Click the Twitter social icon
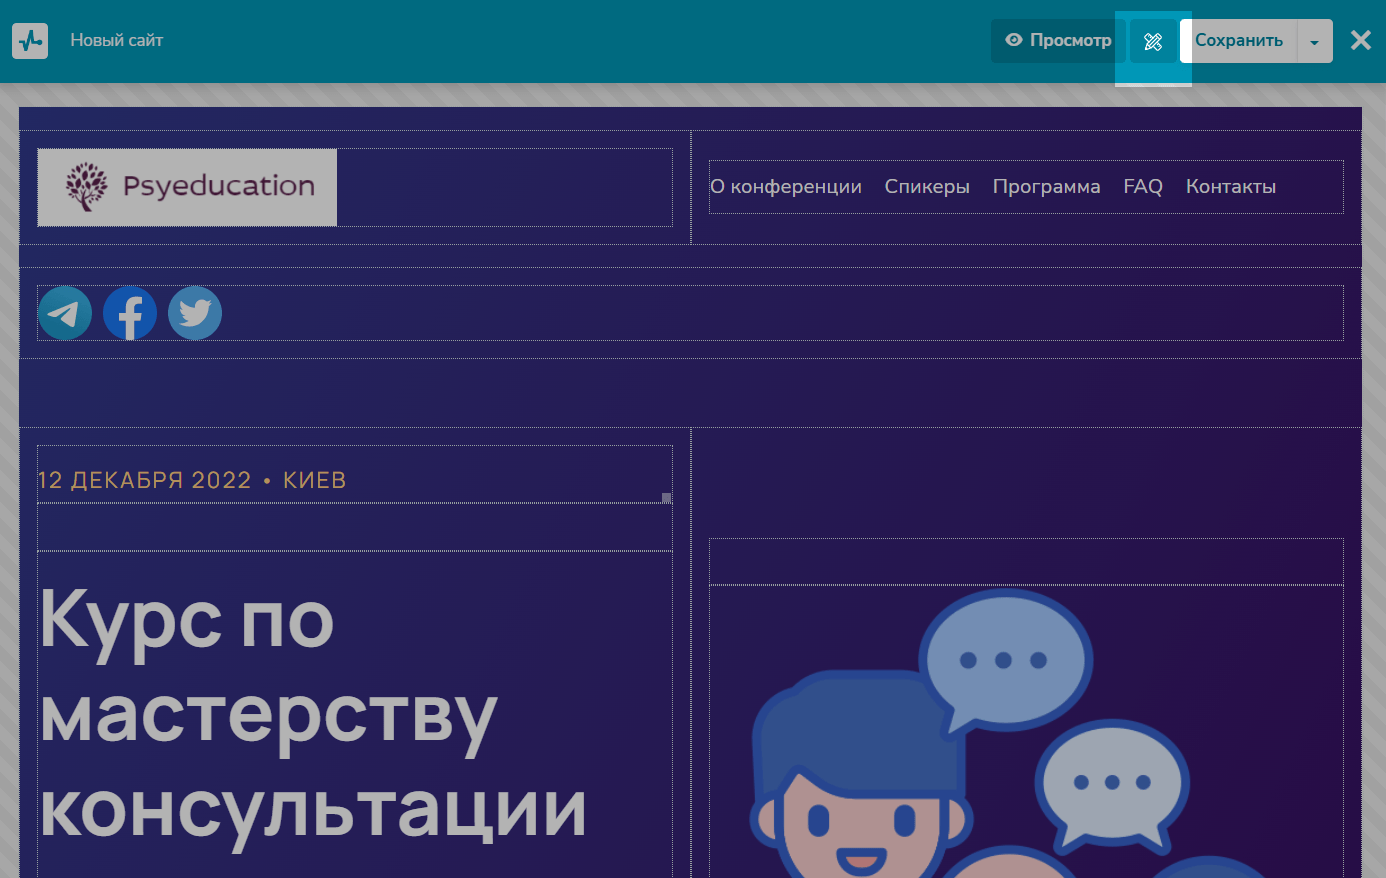 [195, 313]
